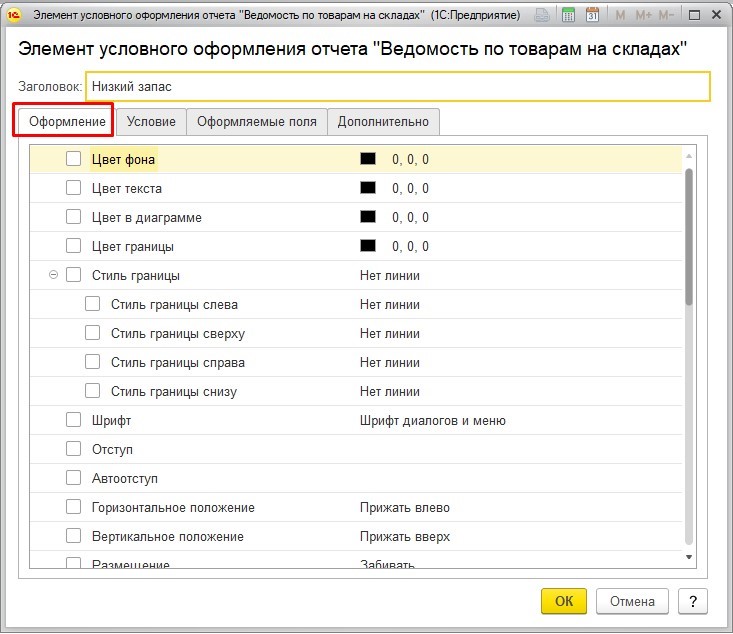Click the black swatch for Цвет в диаграмме
The height and width of the screenshot is (634, 733).
pyautogui.click(x=368, y=217)
